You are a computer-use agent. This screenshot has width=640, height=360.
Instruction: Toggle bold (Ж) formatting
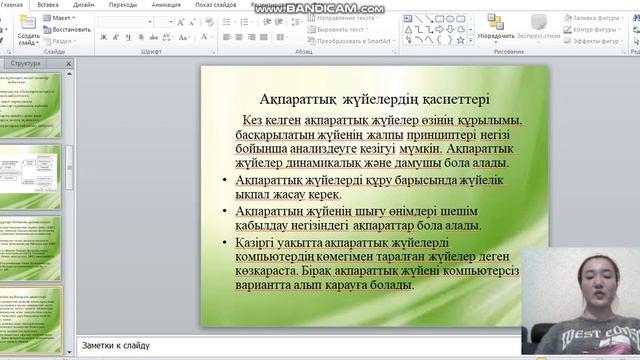point(104,37)
